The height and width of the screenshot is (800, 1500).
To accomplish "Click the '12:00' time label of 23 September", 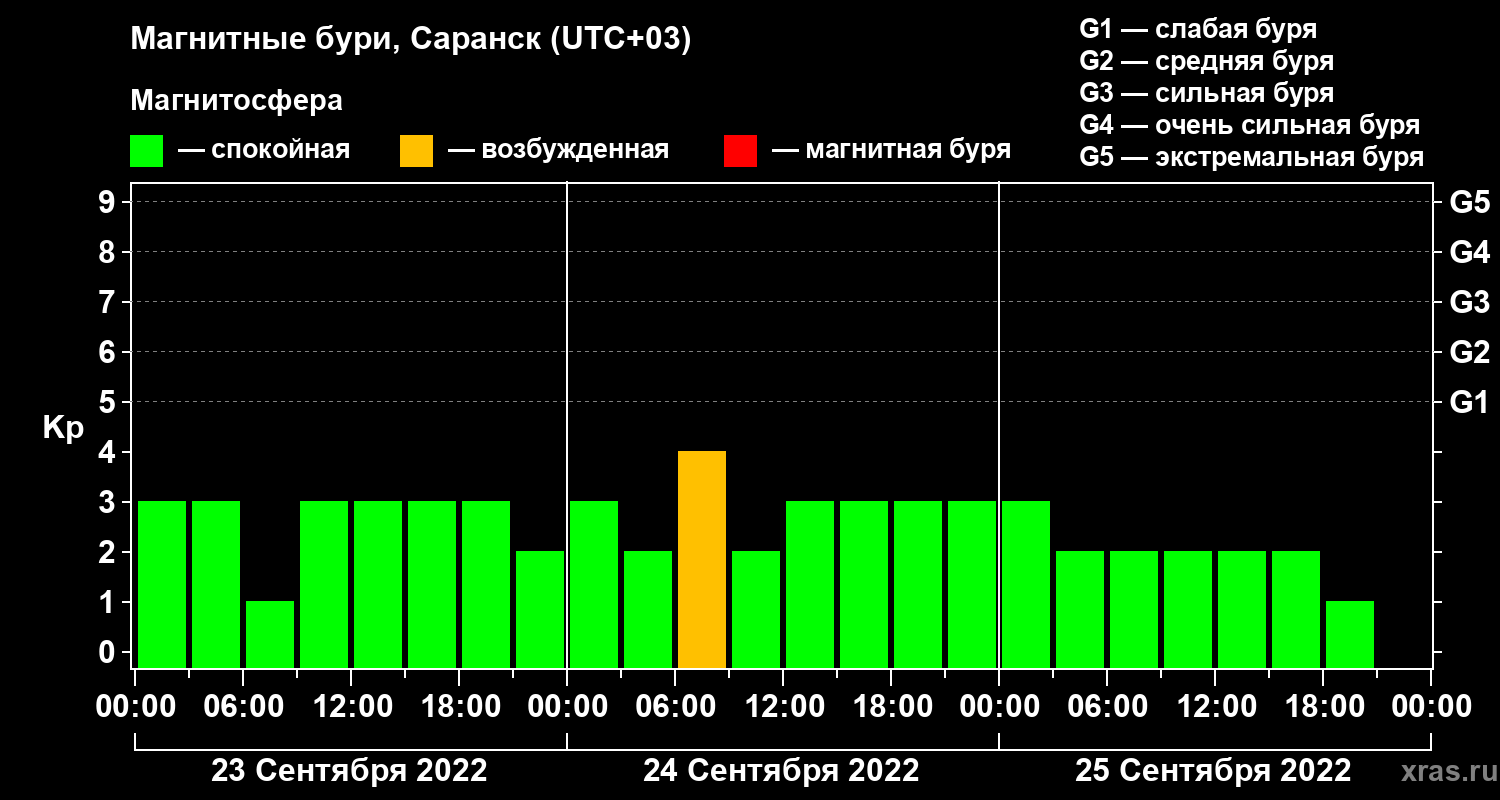I will tap(351, 706).
